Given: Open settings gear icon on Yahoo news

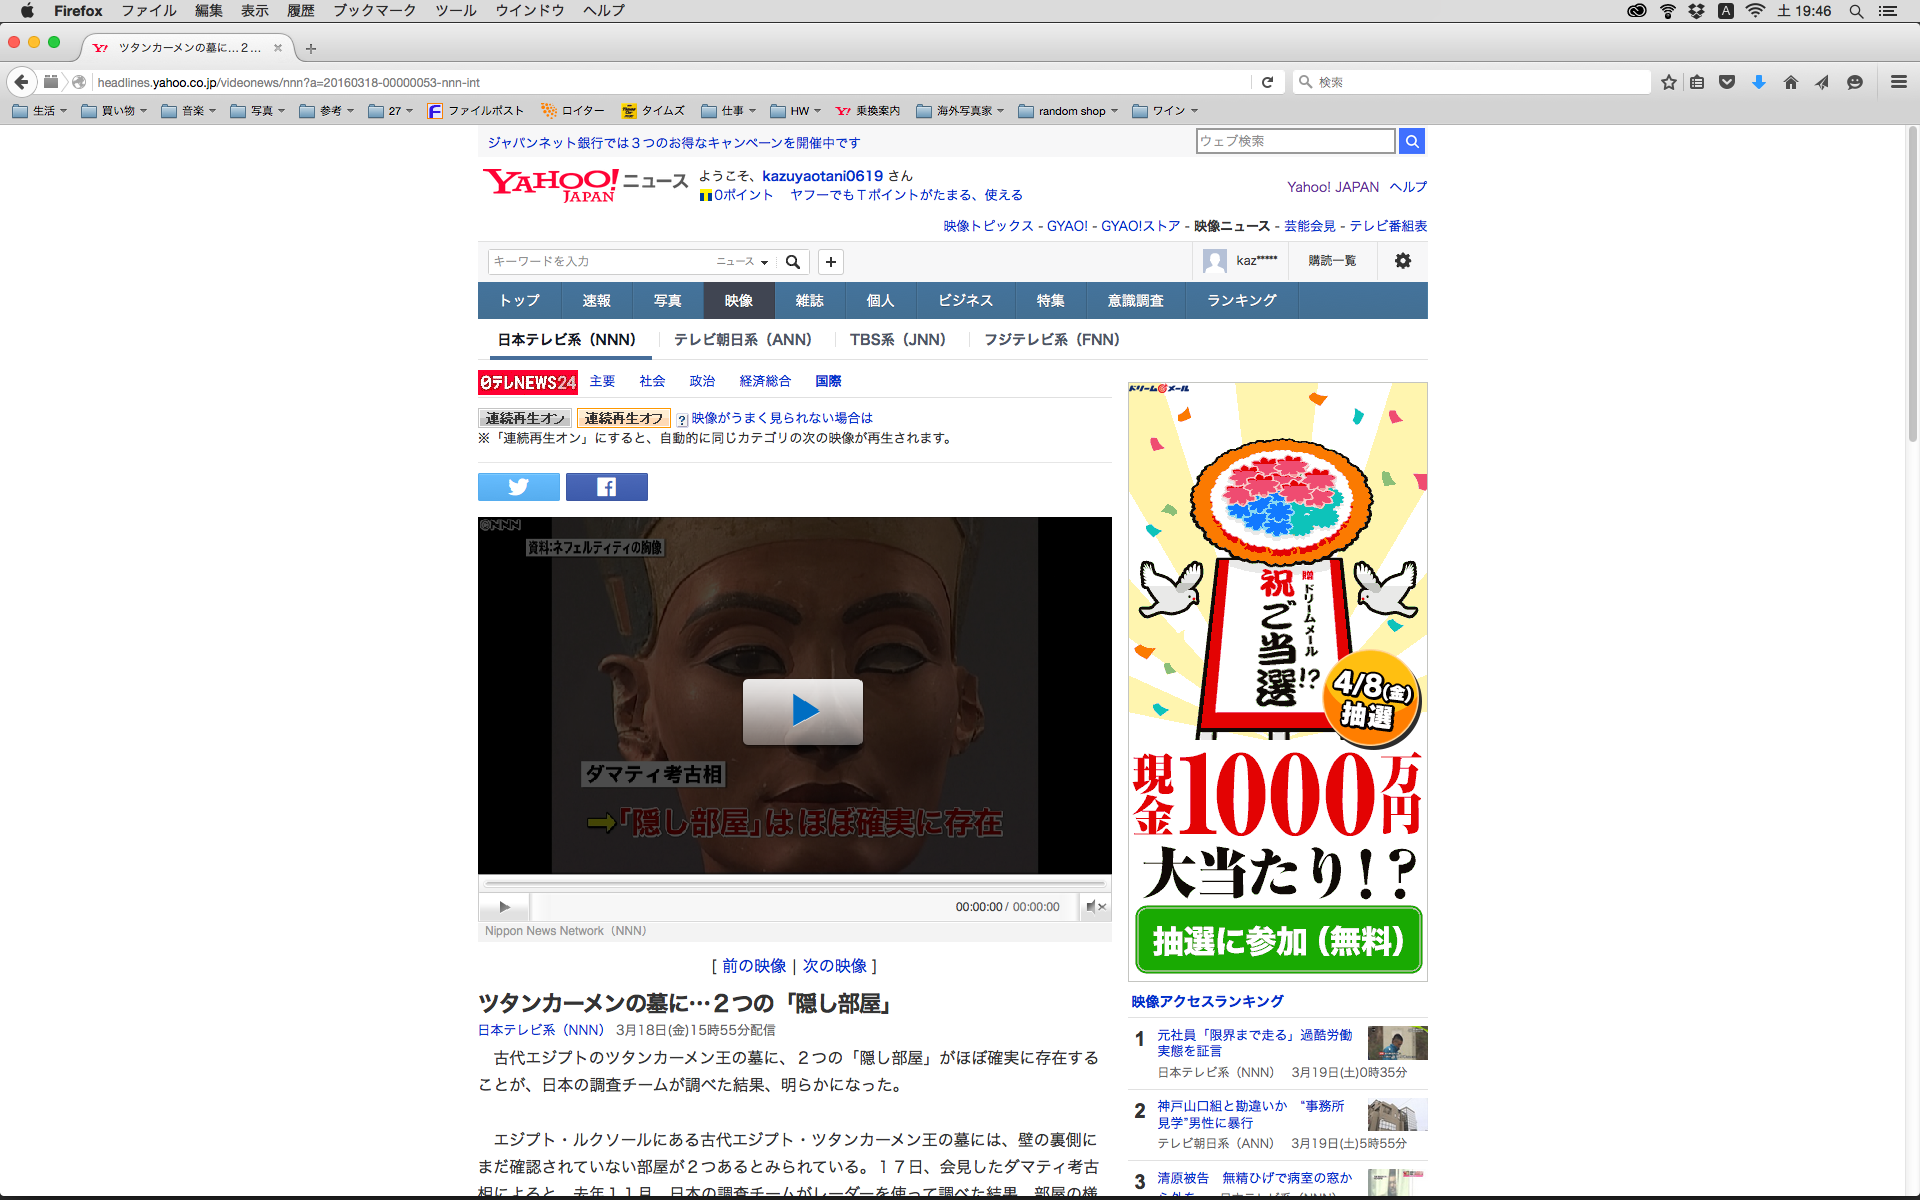Looking at the screenshot, I should point(1402,261).
